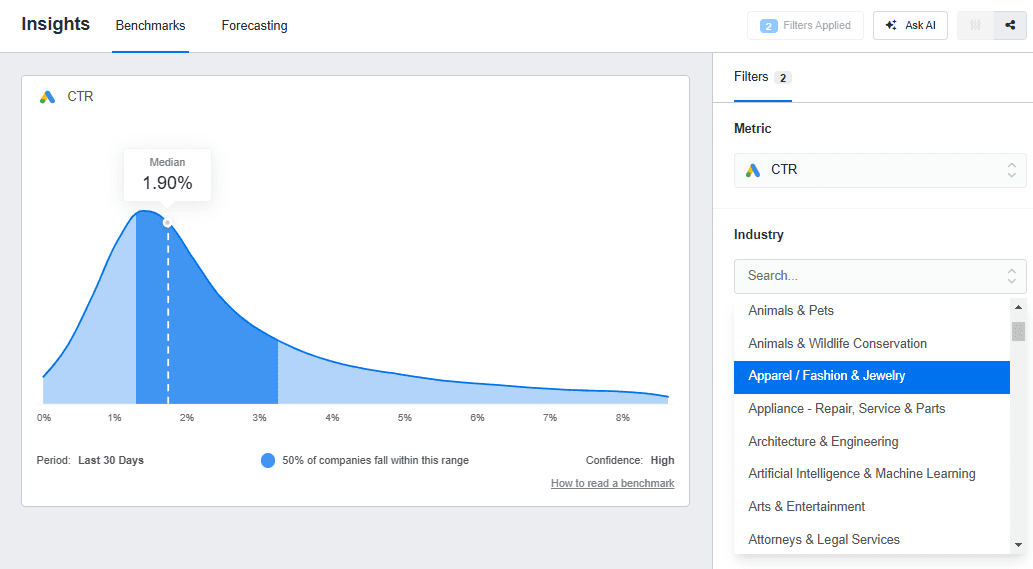This screenshot has width=1033, height=569.
Task: Open How to read a benchmark link
Action: [x=612, y=484]
